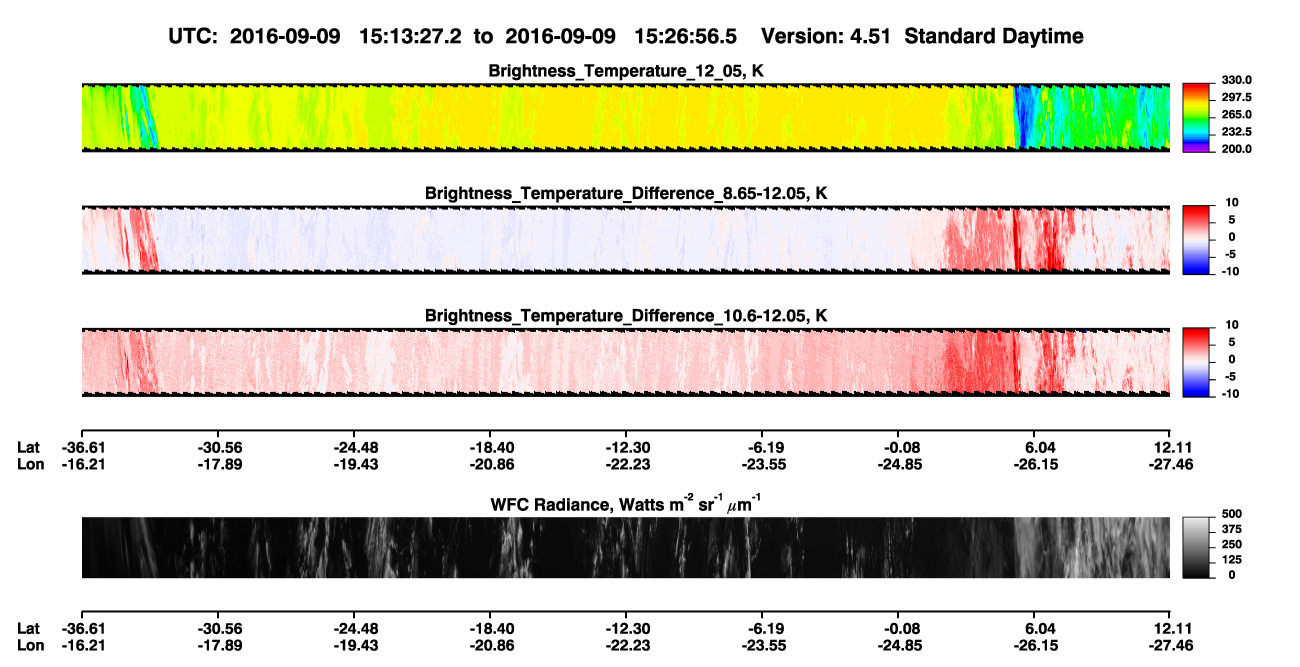The image size is (1300, 667).
Task: Click the 375 label on the WFC colorbar
Action: pyautogui.click(x=1232, y=531)
